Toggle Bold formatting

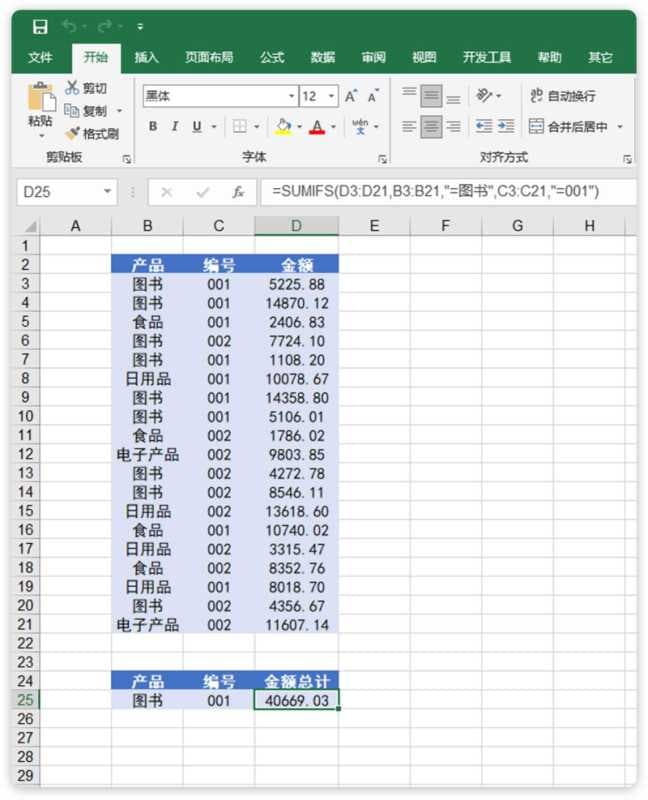tap(153, 126)
